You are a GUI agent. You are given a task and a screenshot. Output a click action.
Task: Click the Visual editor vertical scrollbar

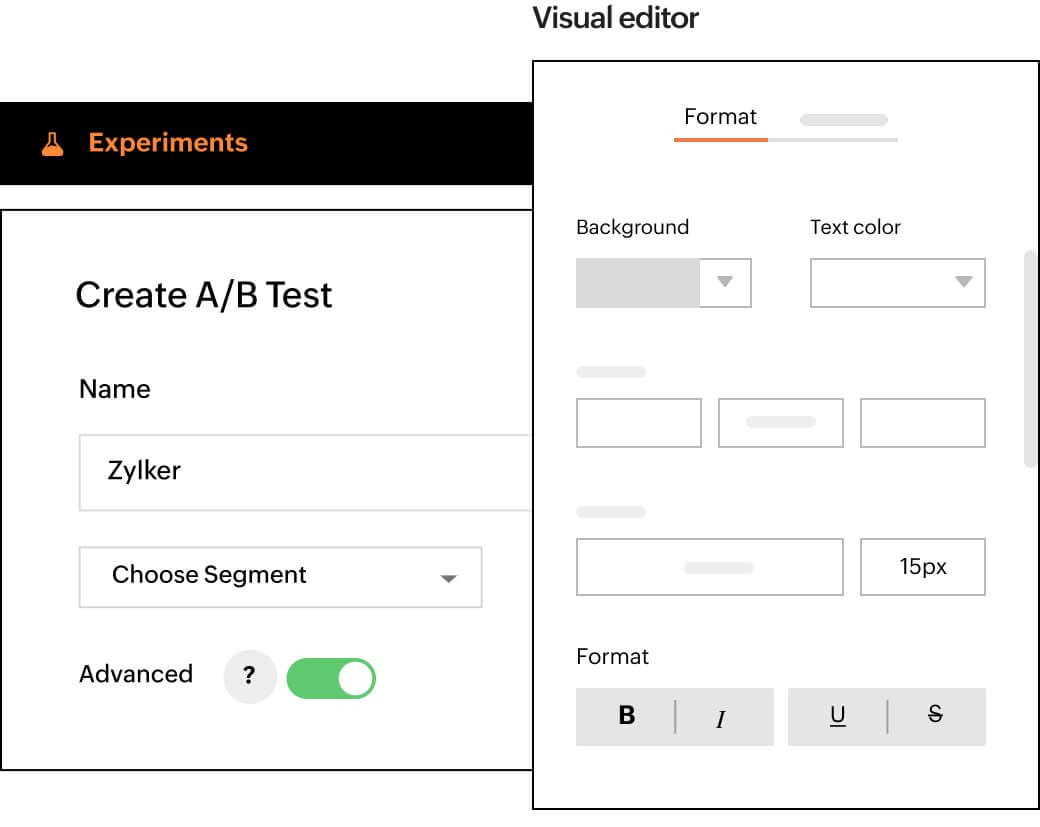tap(1030, 358)
